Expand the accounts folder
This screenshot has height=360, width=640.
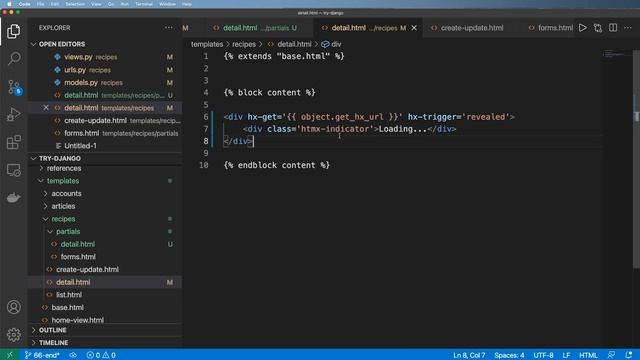(66, 193)
